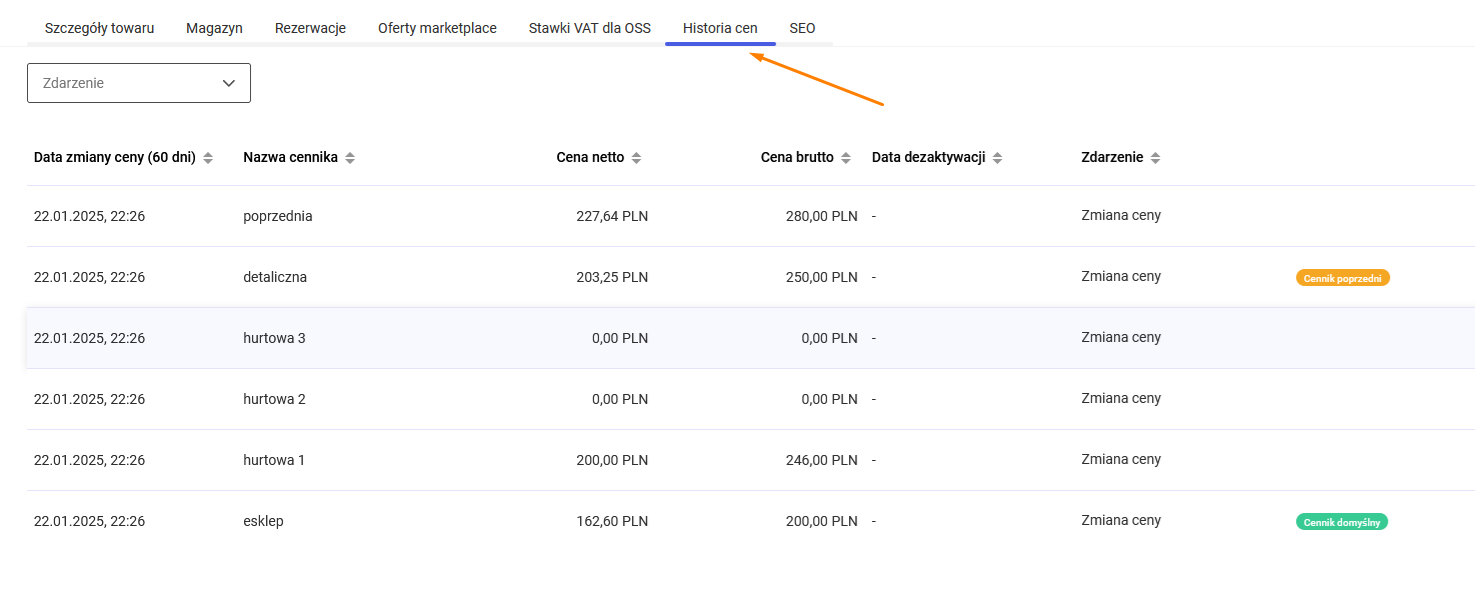
Task: Select the gross price "250,00 PLN"
Action: click(x=820, y=277)
